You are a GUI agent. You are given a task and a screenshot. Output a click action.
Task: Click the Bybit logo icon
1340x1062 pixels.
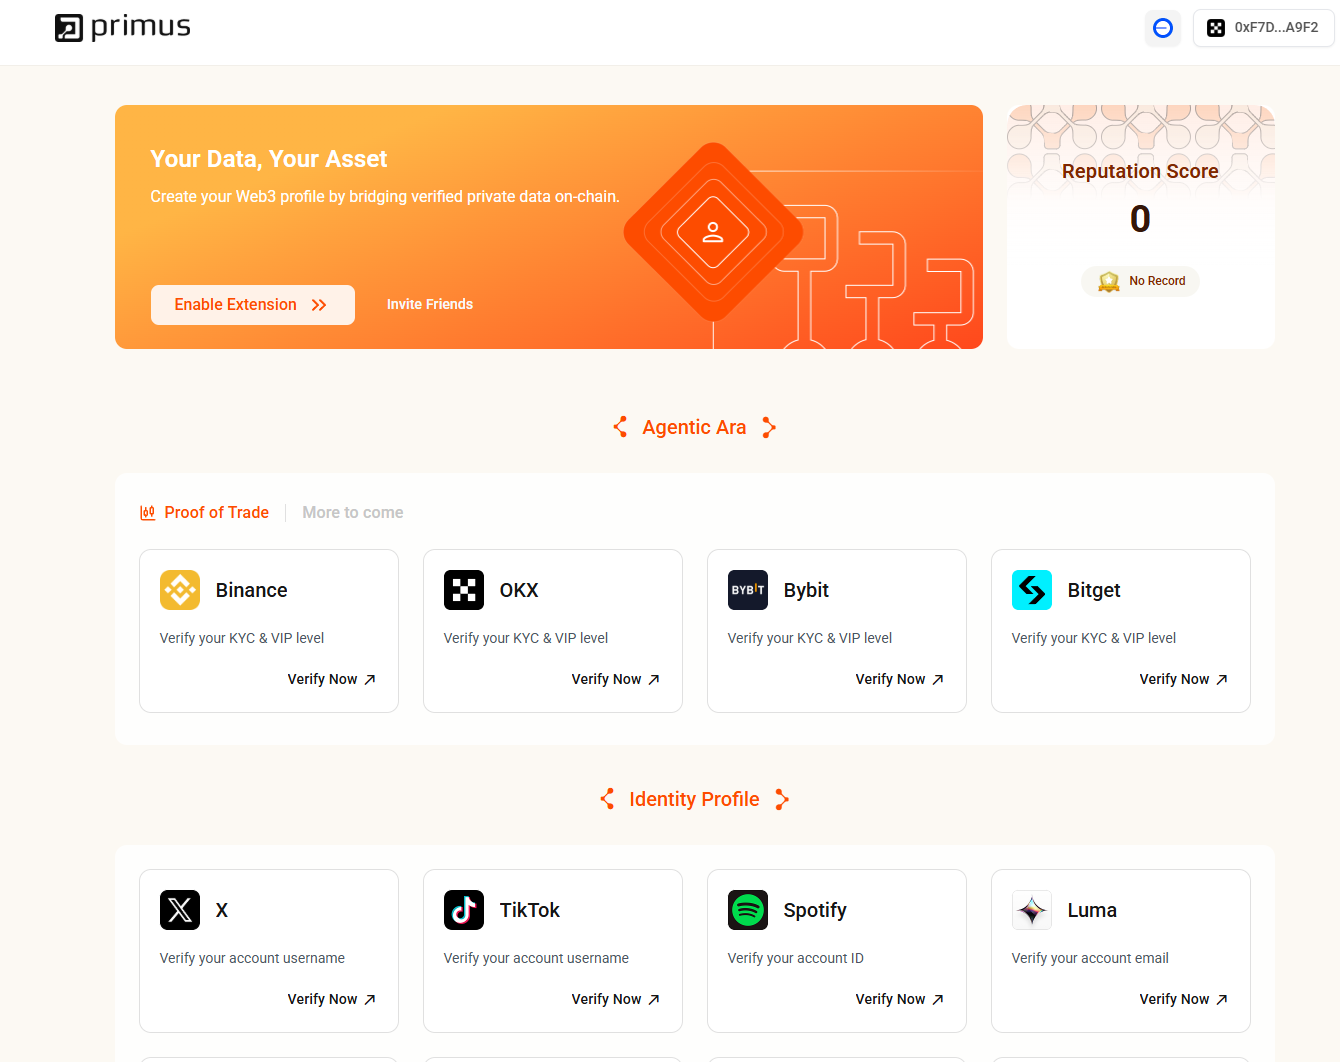tap(748, 590)
